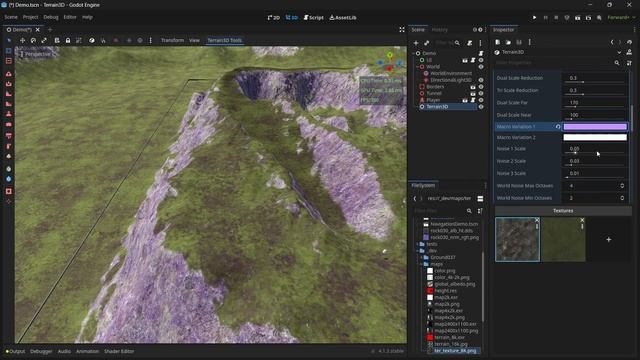Open the AssetLib workspace
The height and width of the screenshot is (360, 640).
[343, 18]
